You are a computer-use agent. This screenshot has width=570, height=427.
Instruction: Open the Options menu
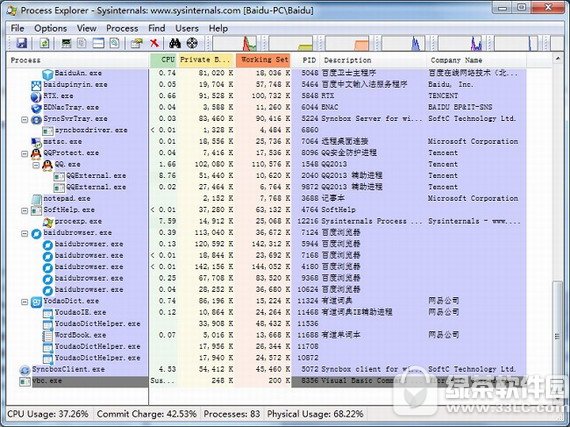pyautogui.click(x=51, y=28)
